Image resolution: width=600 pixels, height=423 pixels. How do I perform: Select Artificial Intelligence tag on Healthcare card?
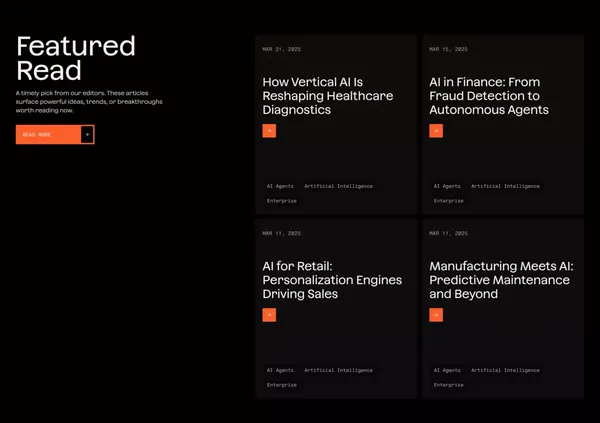coord(338,186)
